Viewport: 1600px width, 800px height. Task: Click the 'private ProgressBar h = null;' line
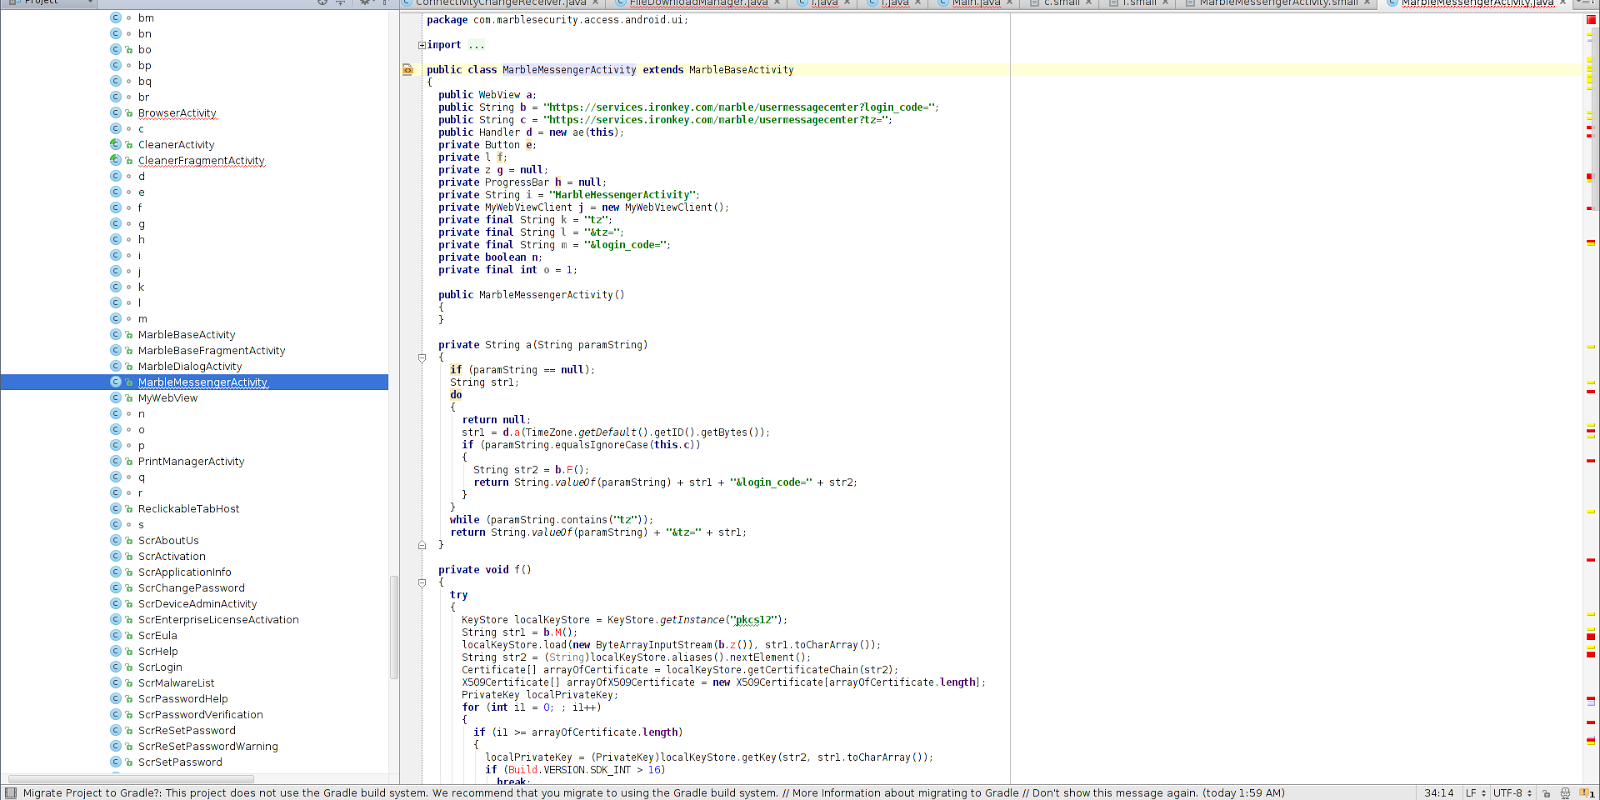coord(521,182)
